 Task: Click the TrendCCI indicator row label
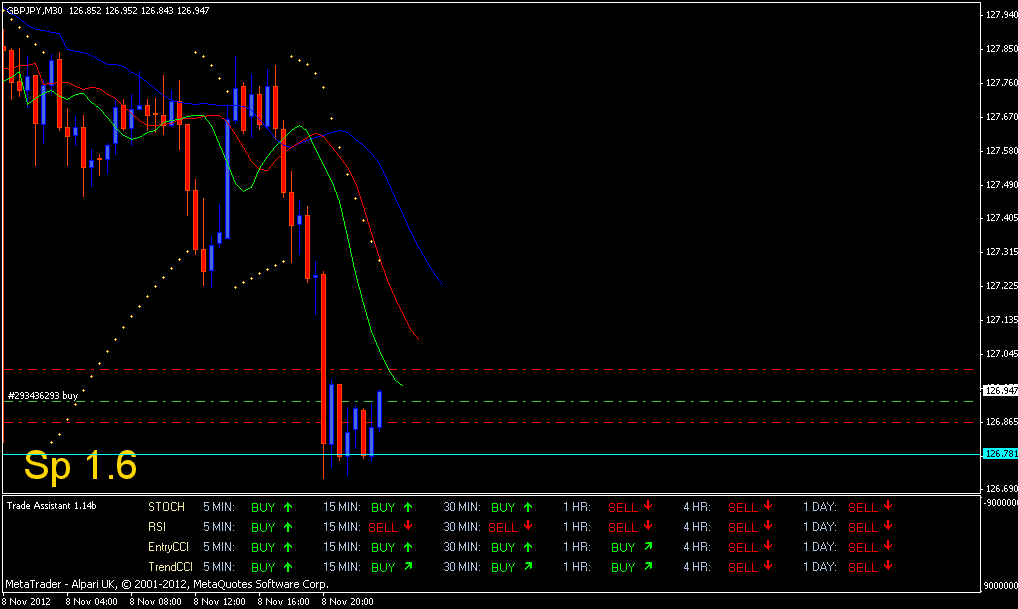coord(170,567)
